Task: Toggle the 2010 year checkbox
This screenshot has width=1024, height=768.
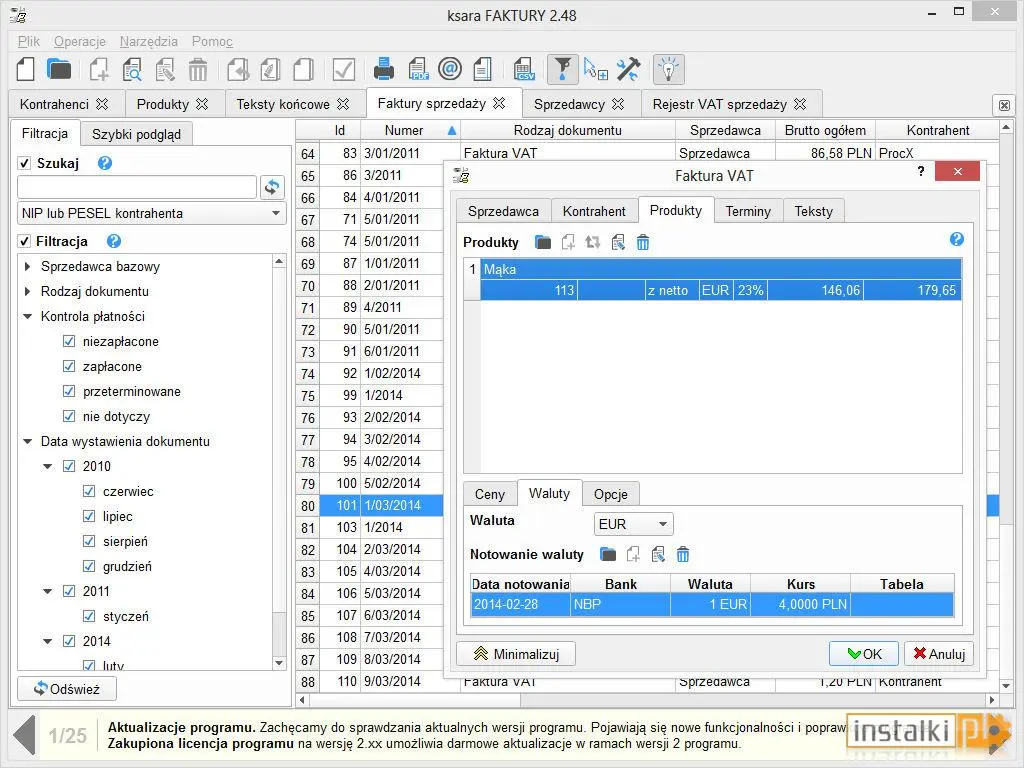Action: tap(69, 466)
